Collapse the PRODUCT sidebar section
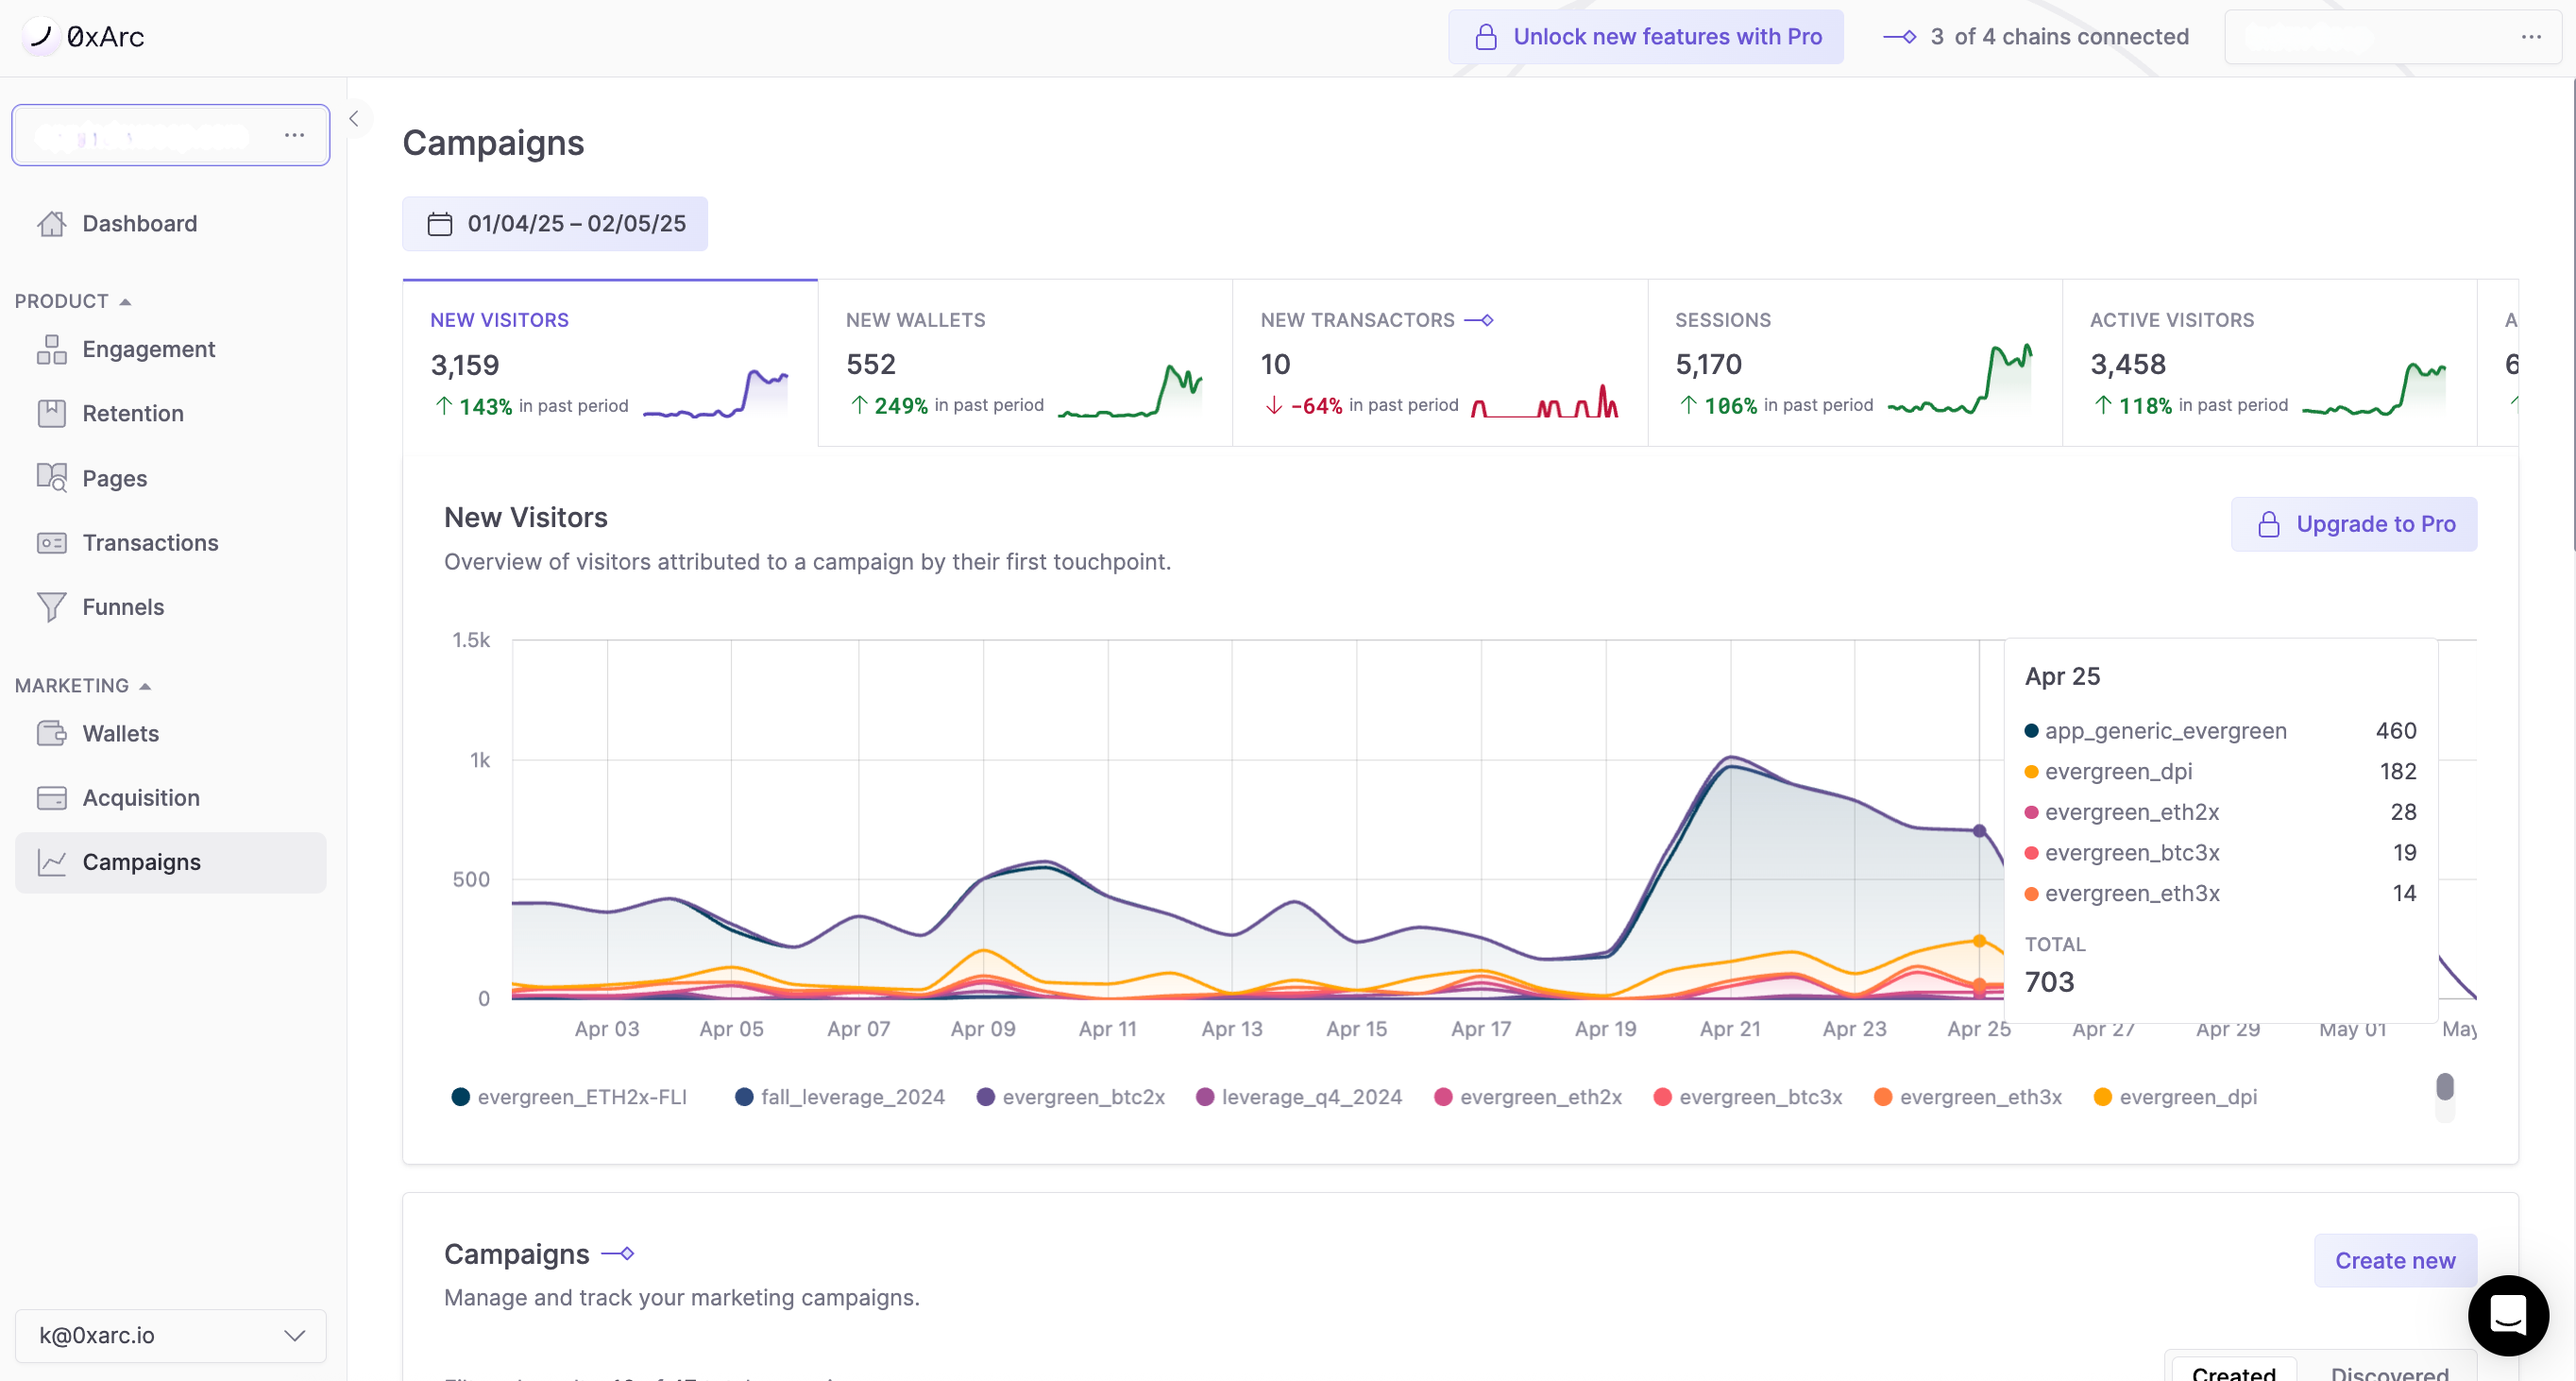 125,302
